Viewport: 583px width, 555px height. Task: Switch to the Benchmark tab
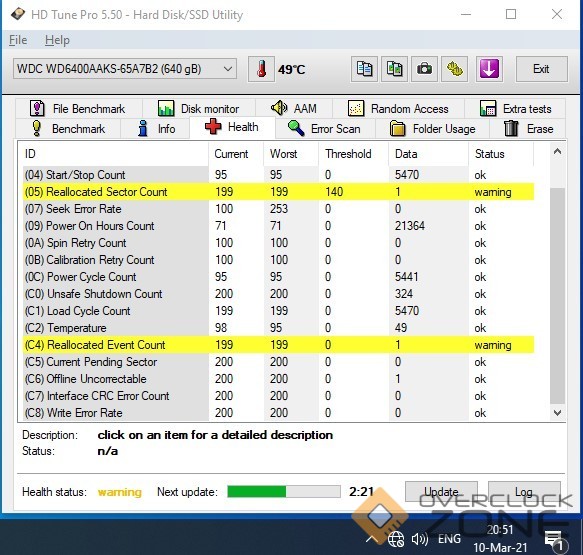[x=68, y=129]
